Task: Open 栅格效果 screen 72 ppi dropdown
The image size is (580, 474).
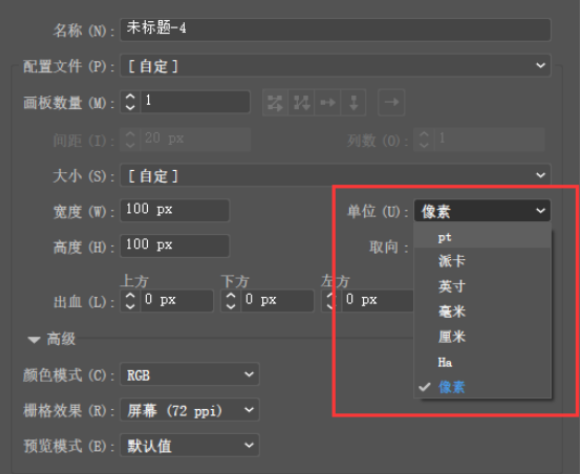Action: click(189, 410)
